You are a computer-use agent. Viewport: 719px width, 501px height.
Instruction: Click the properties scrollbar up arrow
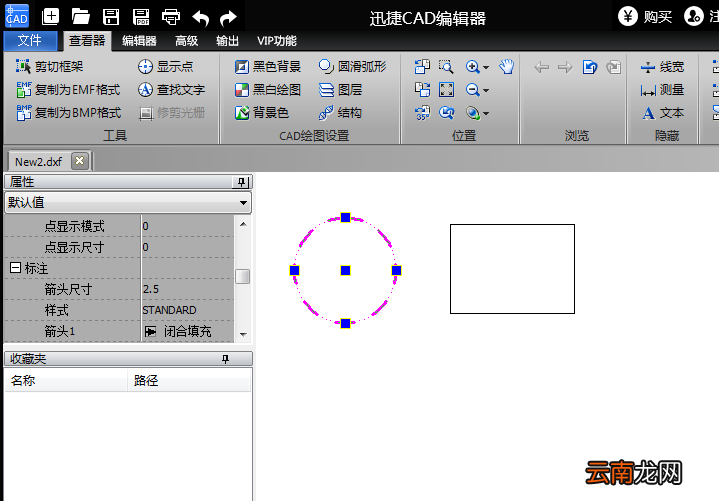[x=243, y=224]
